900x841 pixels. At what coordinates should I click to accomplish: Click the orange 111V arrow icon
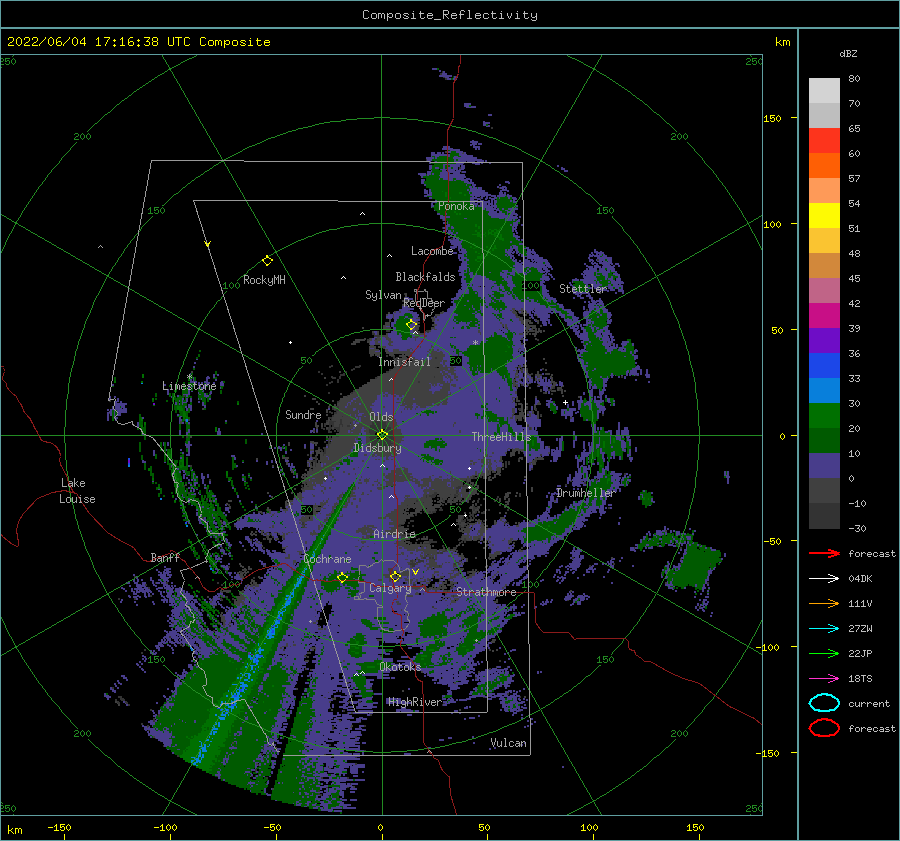[824, 603]
